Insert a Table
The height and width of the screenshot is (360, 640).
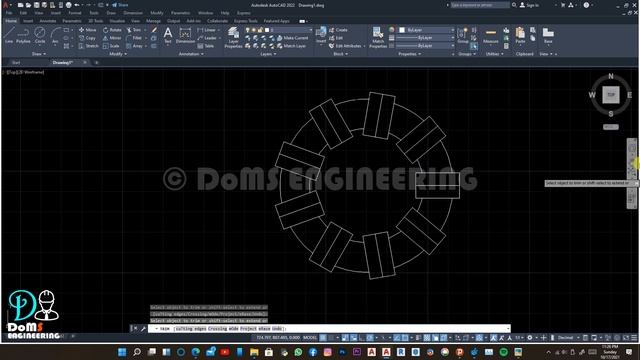coord(206,46)
